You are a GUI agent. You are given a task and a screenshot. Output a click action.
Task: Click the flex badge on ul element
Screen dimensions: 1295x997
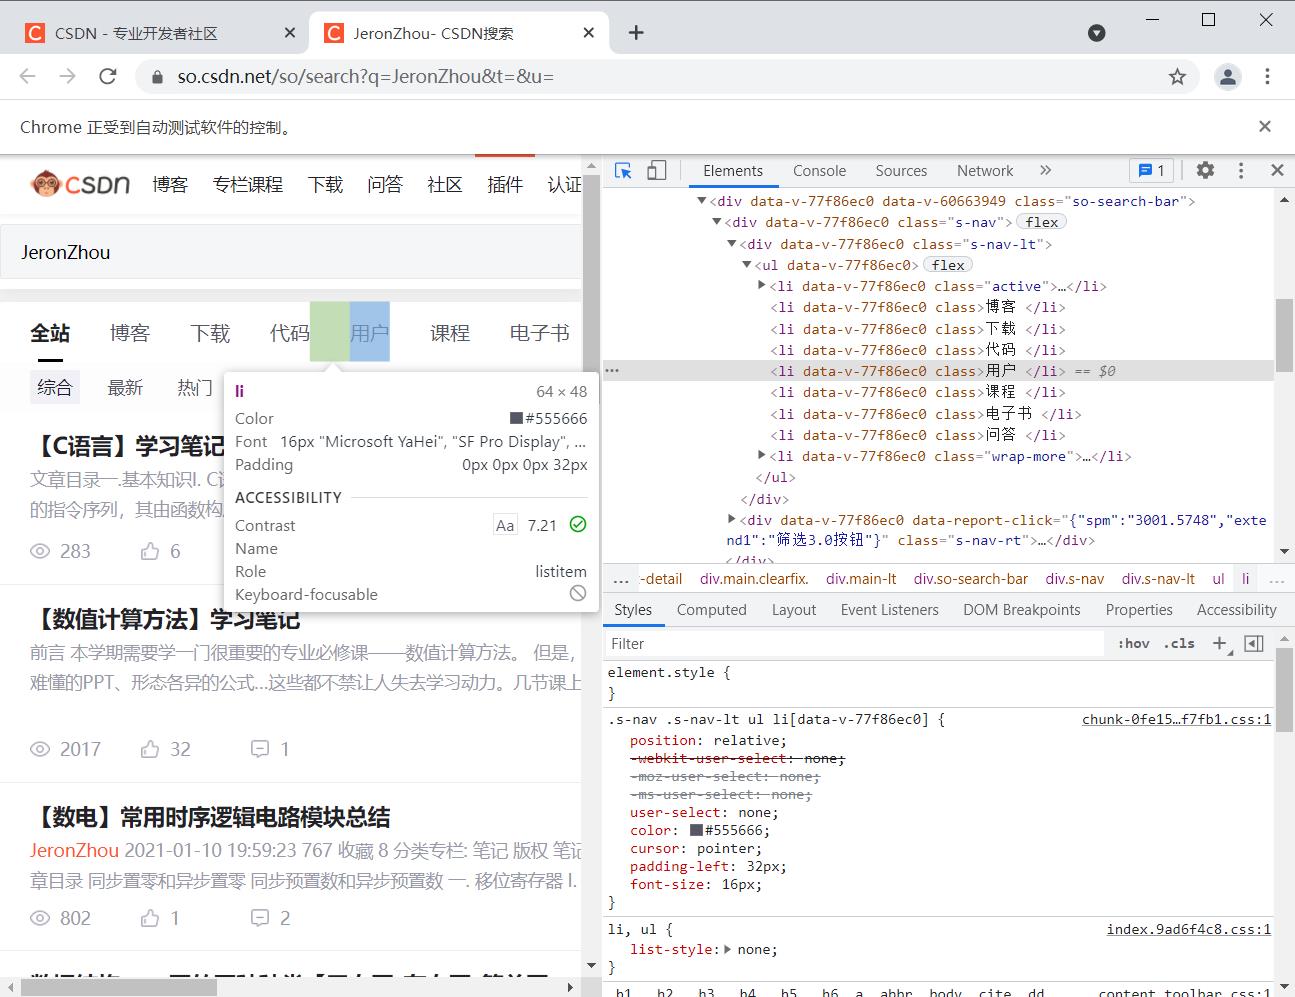click(948, 265)
